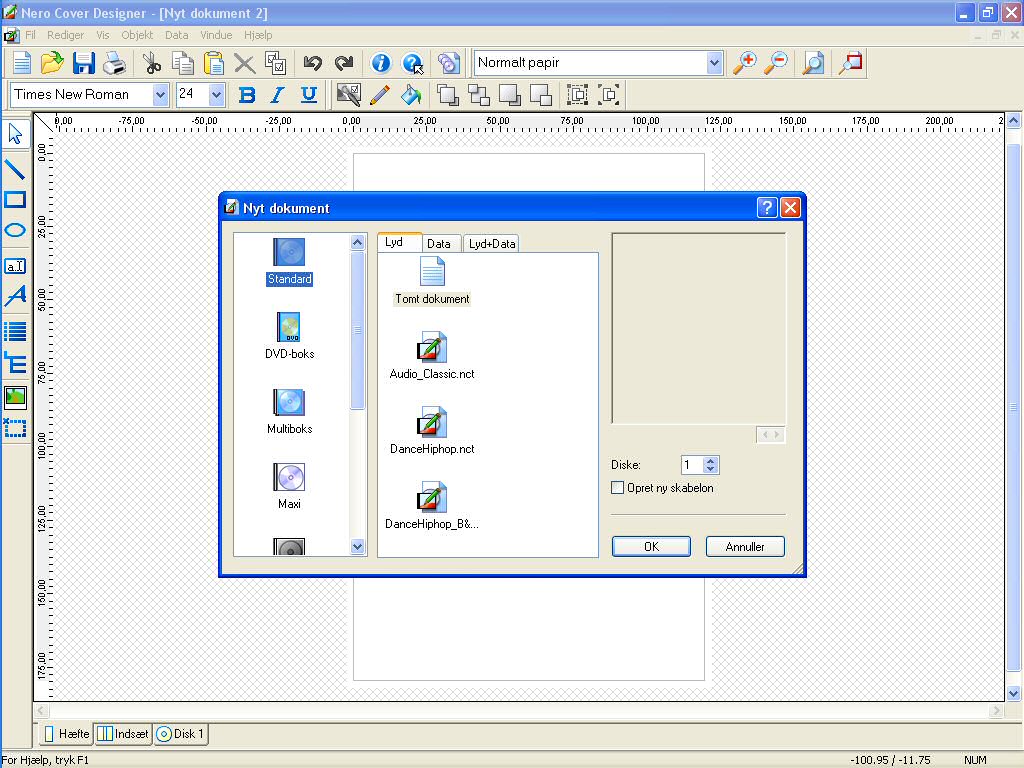Open the Rediger menu
This screenshot has height=768, width=1024.
[65, 35]
